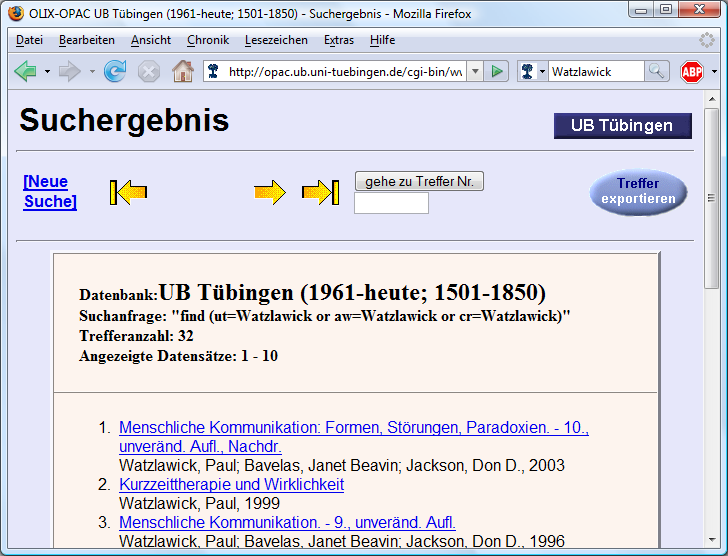
Task: Minimize the Firefox window
Action: tap(641, 10)
